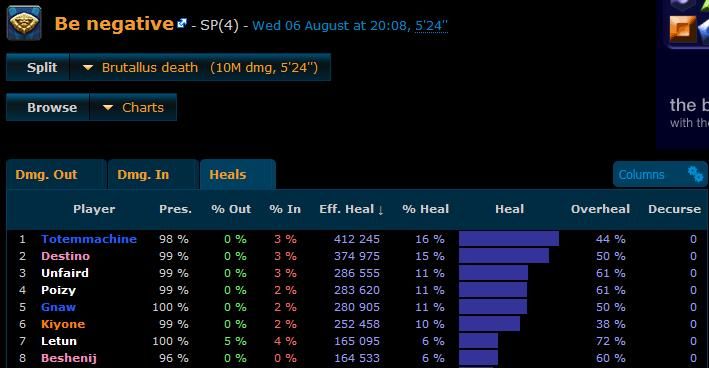The height and width of the screenshot is (370, 709).
Task: Open player Unfaird's details
Action: [65, 273]
